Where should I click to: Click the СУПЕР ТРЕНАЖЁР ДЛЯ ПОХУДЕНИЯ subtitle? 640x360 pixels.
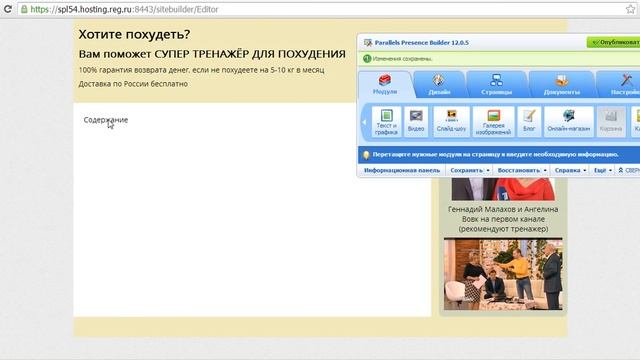coord(250,54)
